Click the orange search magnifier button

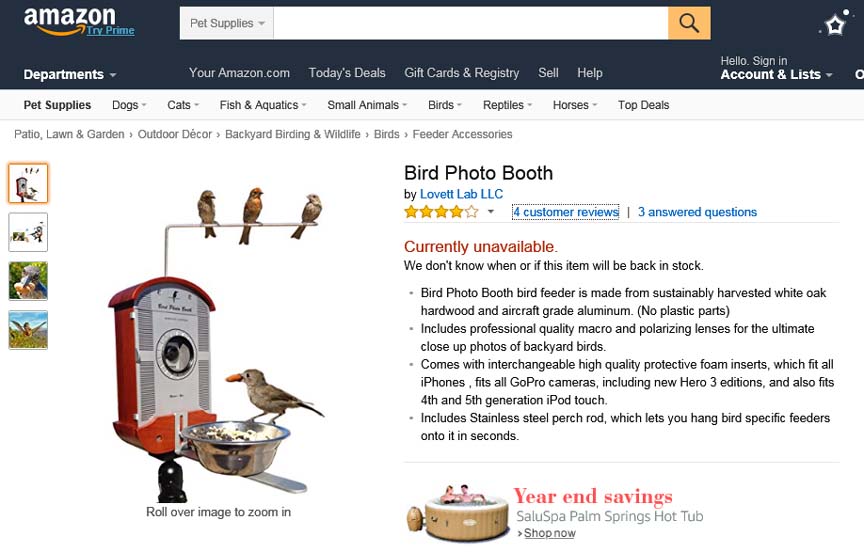point(689,23)
